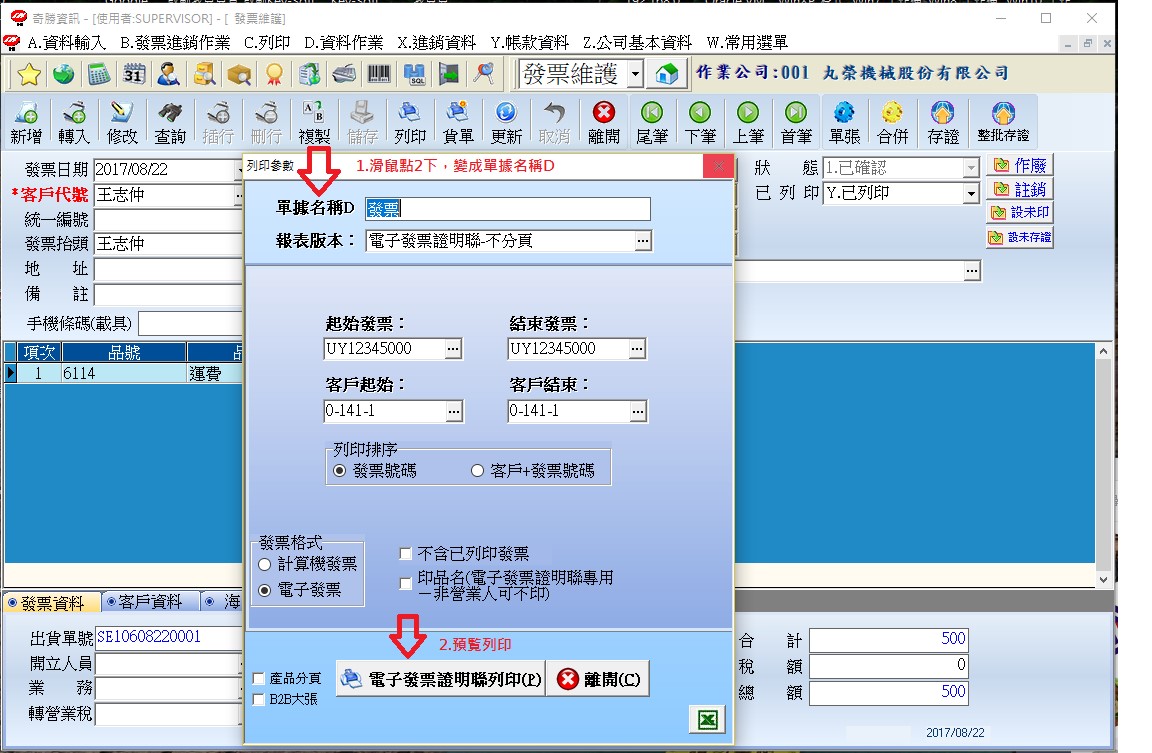Check the 產品分頁 checkbox
This screenshot has height=753, width=1152.
coord(260,679)
